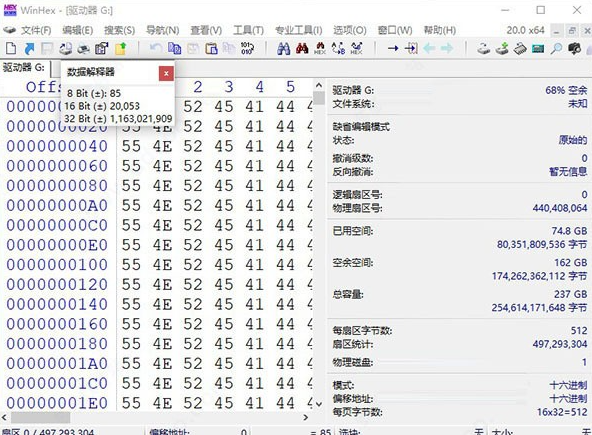Click the Open Folder icon
The width and height of the screenshot is (592, 435).
coord(120,48)
